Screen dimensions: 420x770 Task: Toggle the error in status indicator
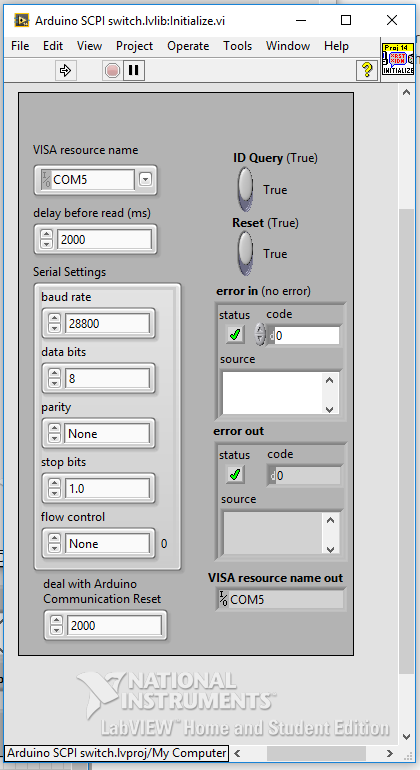pos(235,334)
